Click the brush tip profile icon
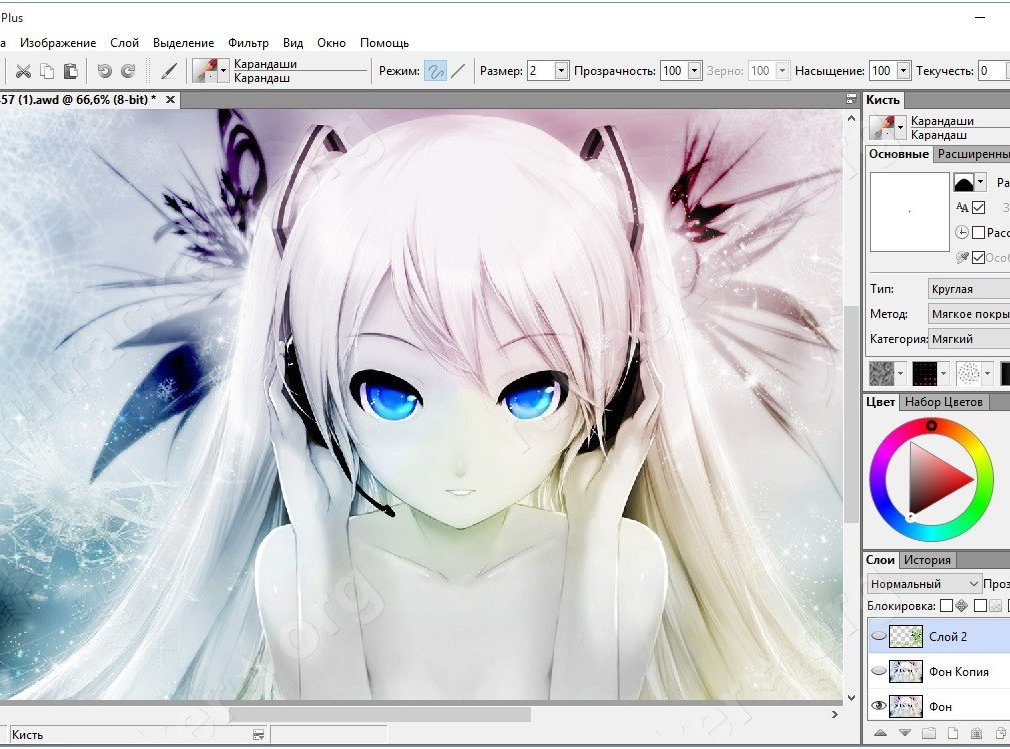This screenshot has height=749, width=1010. click(x=963, y=182)
